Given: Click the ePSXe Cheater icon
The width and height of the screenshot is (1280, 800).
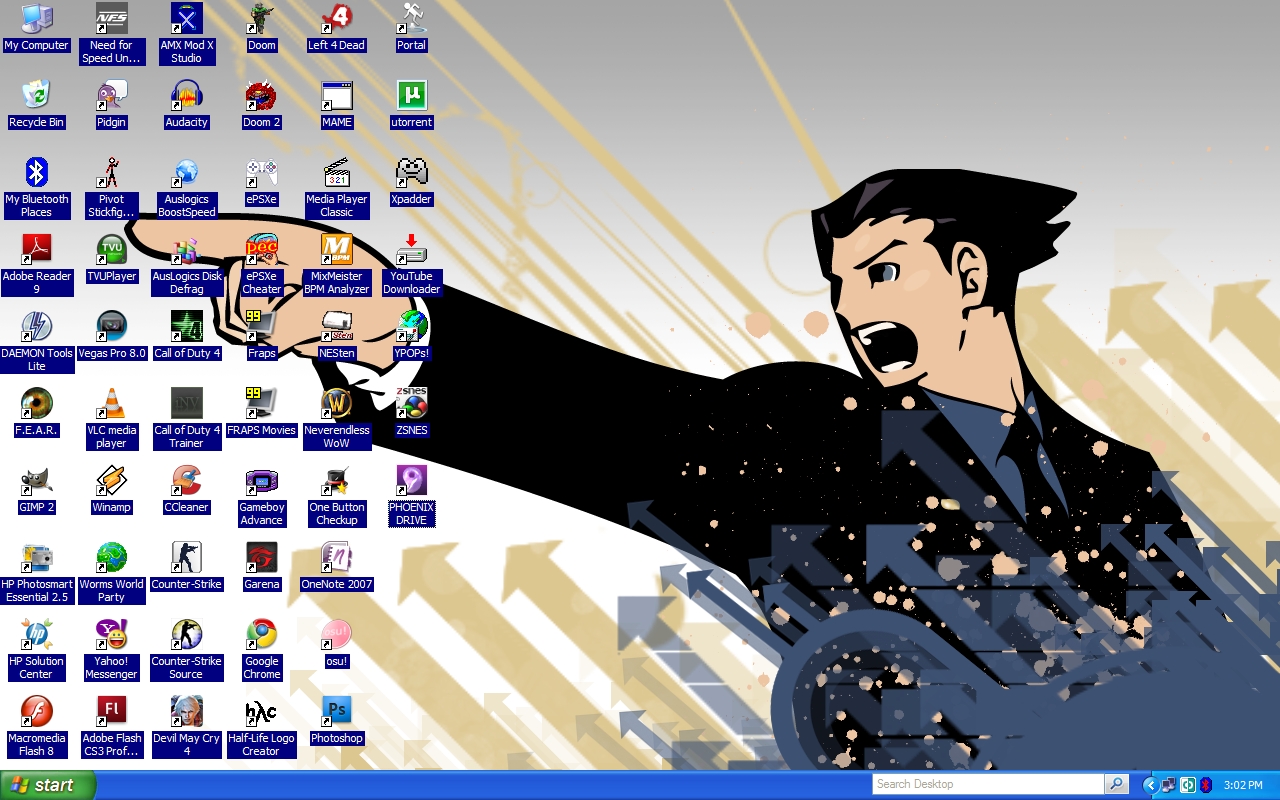Looking at the screenshot, I should pos(262,249).
